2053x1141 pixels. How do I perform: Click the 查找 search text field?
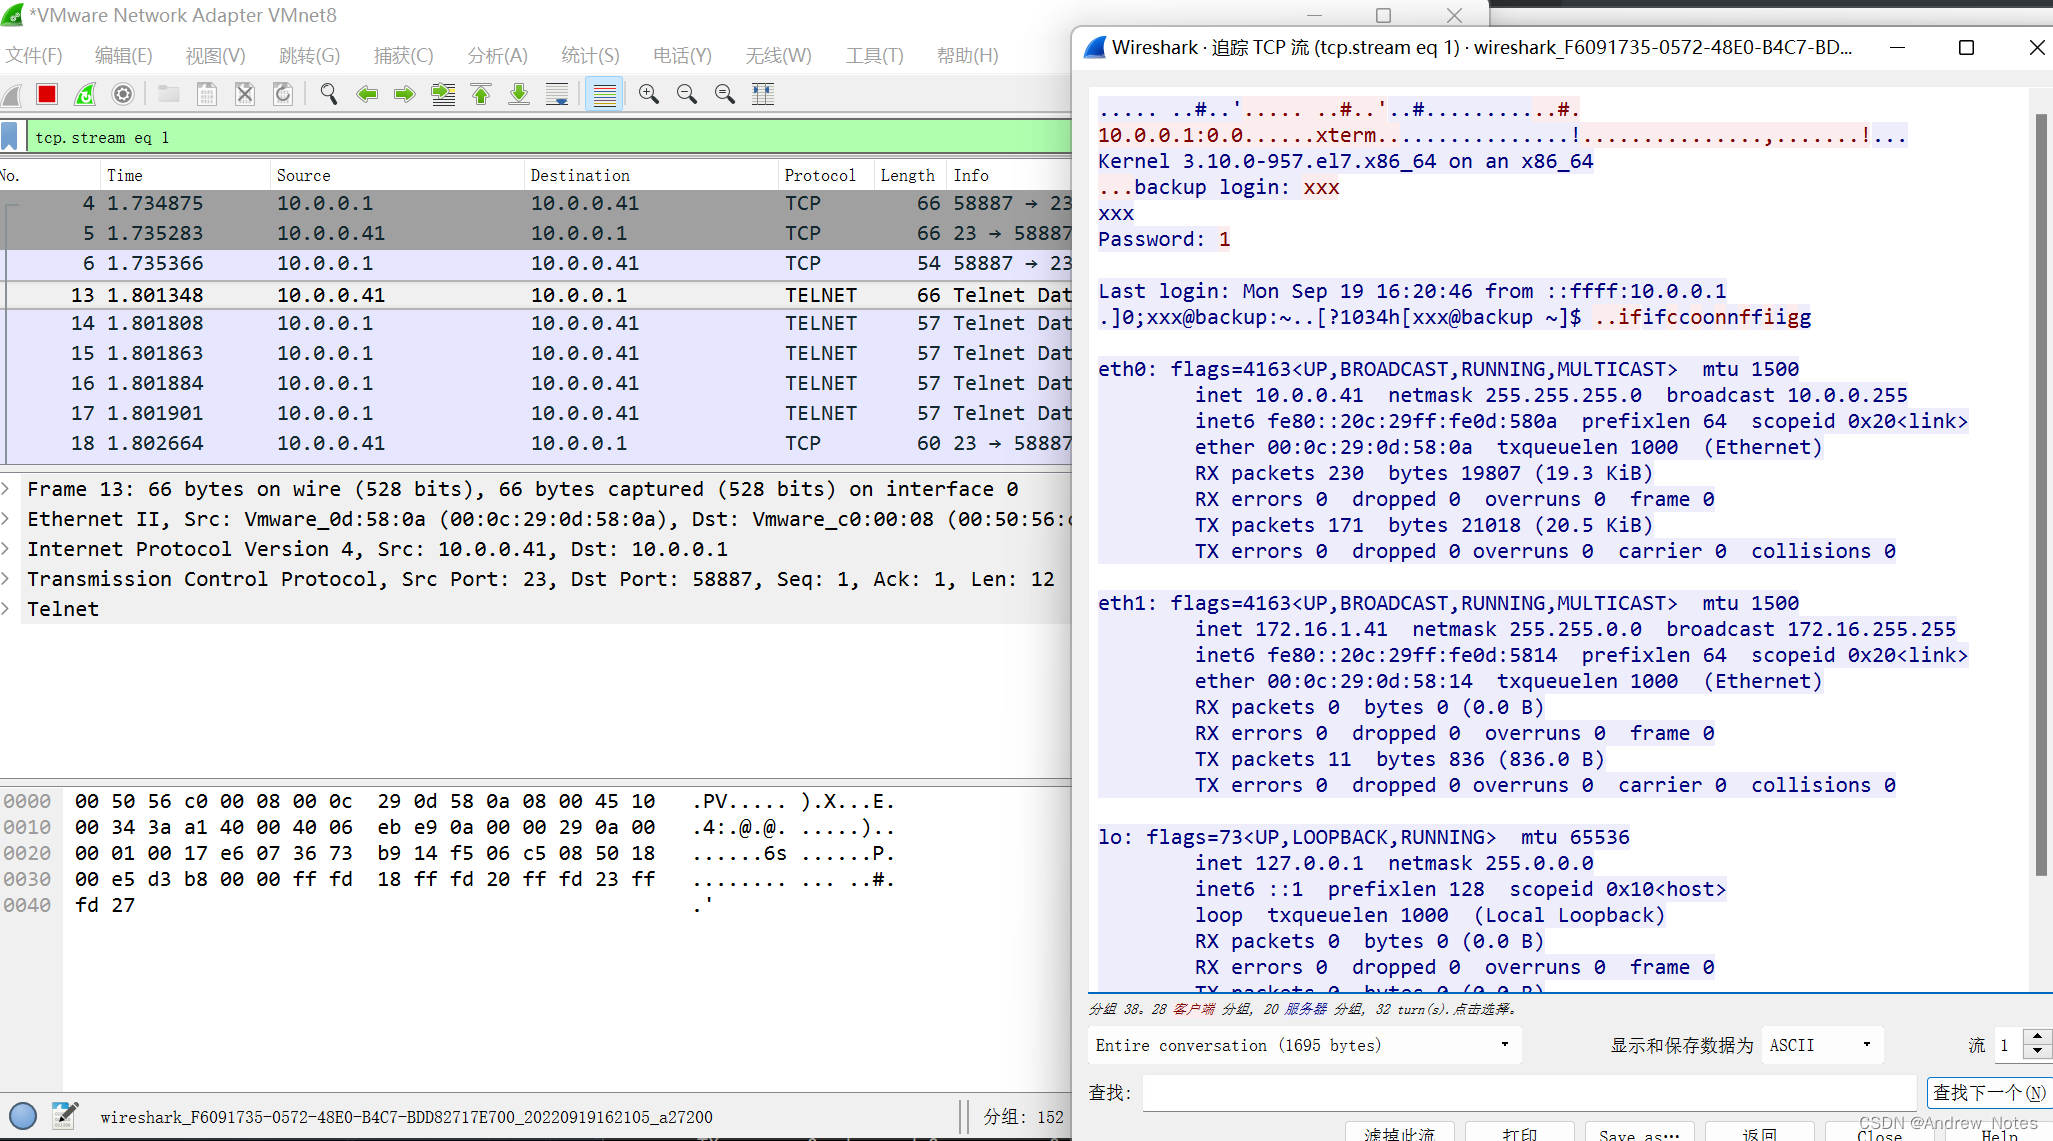click(1528, 1093)
